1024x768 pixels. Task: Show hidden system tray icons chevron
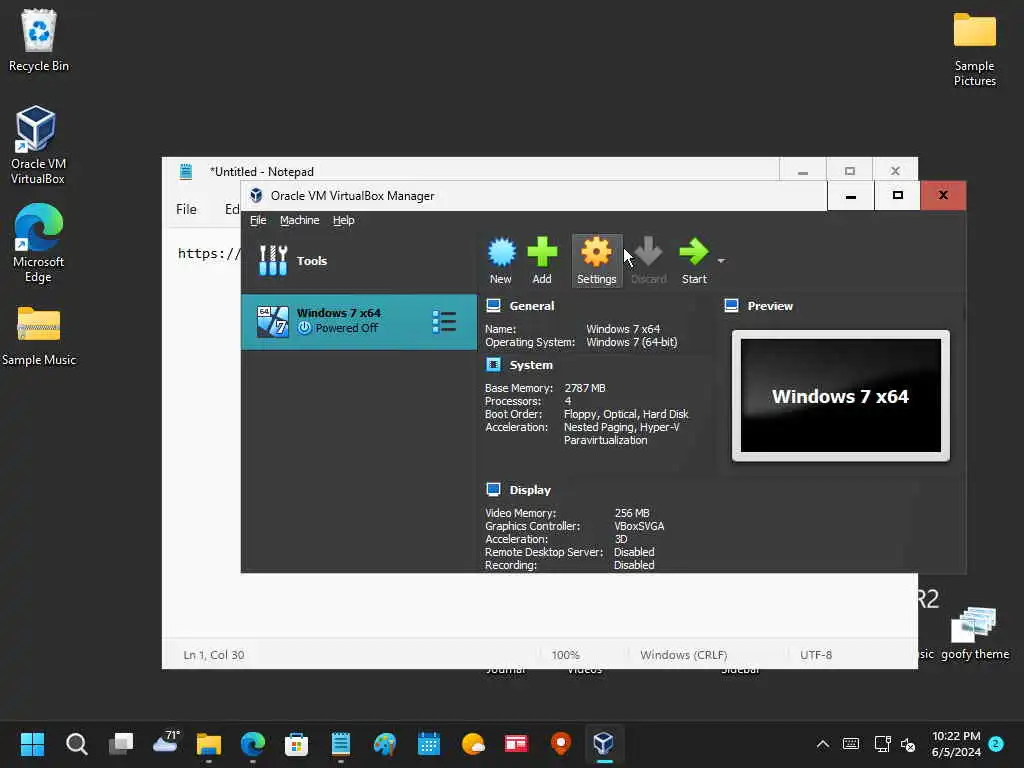pos(823,744)
